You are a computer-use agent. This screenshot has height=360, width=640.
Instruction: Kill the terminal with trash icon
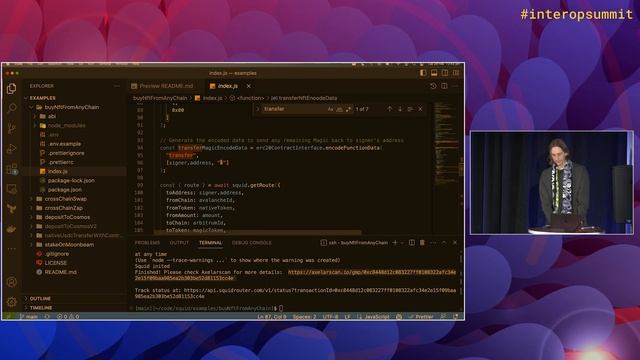click(422, 242)
